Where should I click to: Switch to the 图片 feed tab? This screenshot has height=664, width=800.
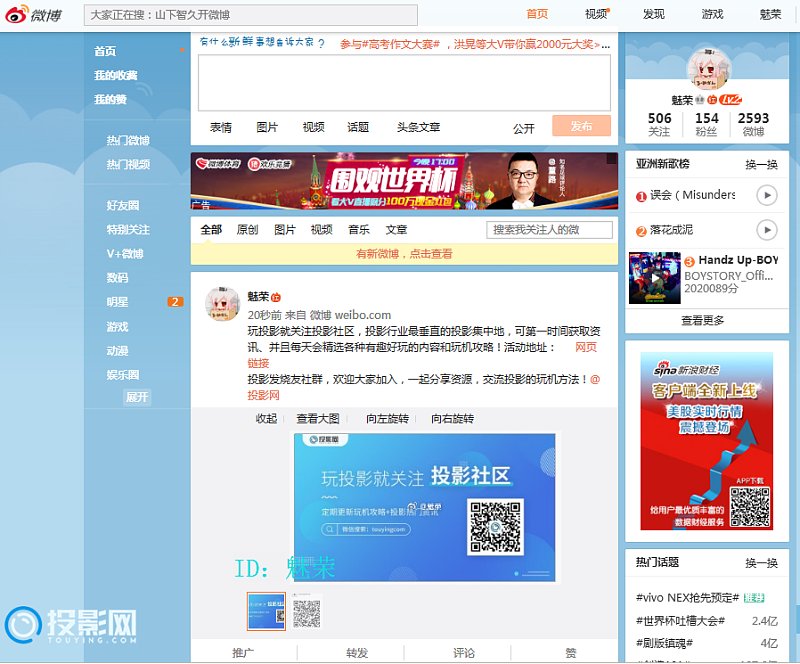coord(285,230)
